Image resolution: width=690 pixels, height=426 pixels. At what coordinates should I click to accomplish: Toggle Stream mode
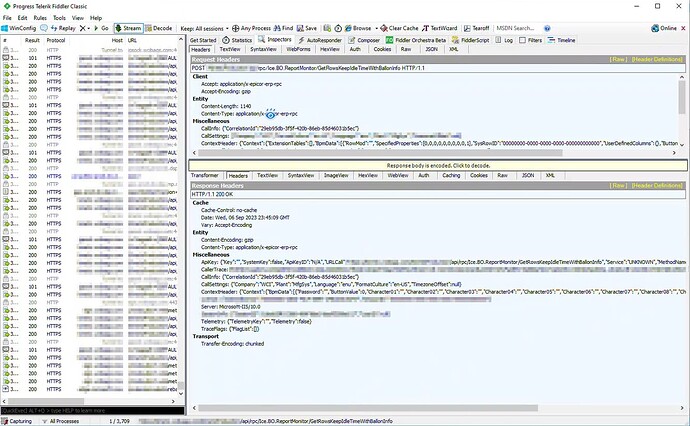[x=128, y=28]
